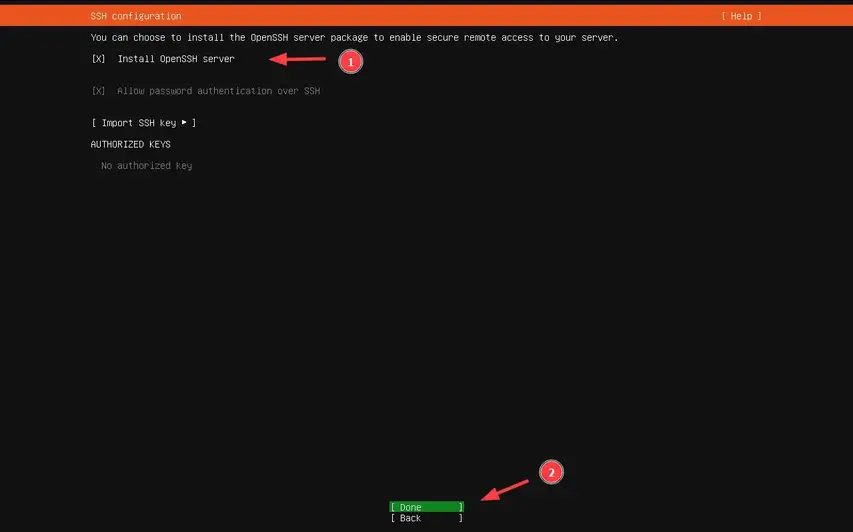Expand the Import SSH key menu

(143, 123)
